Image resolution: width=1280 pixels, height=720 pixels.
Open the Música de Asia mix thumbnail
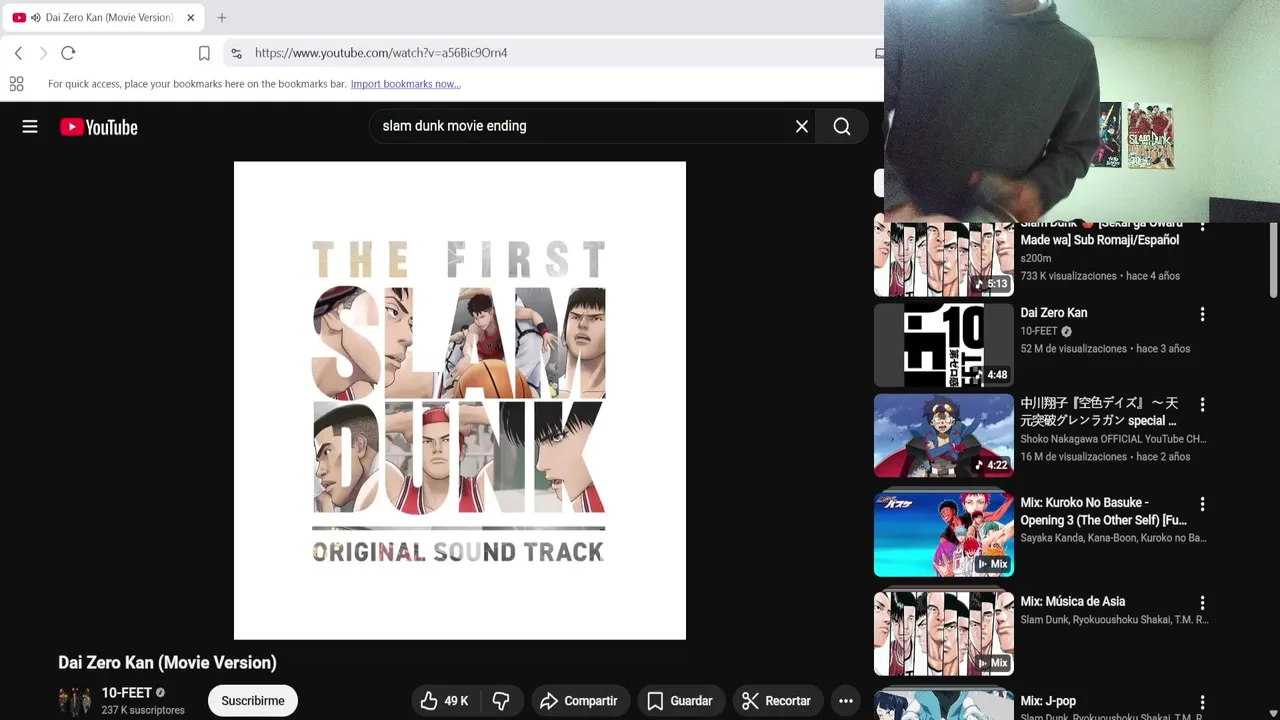pos(944,633)
